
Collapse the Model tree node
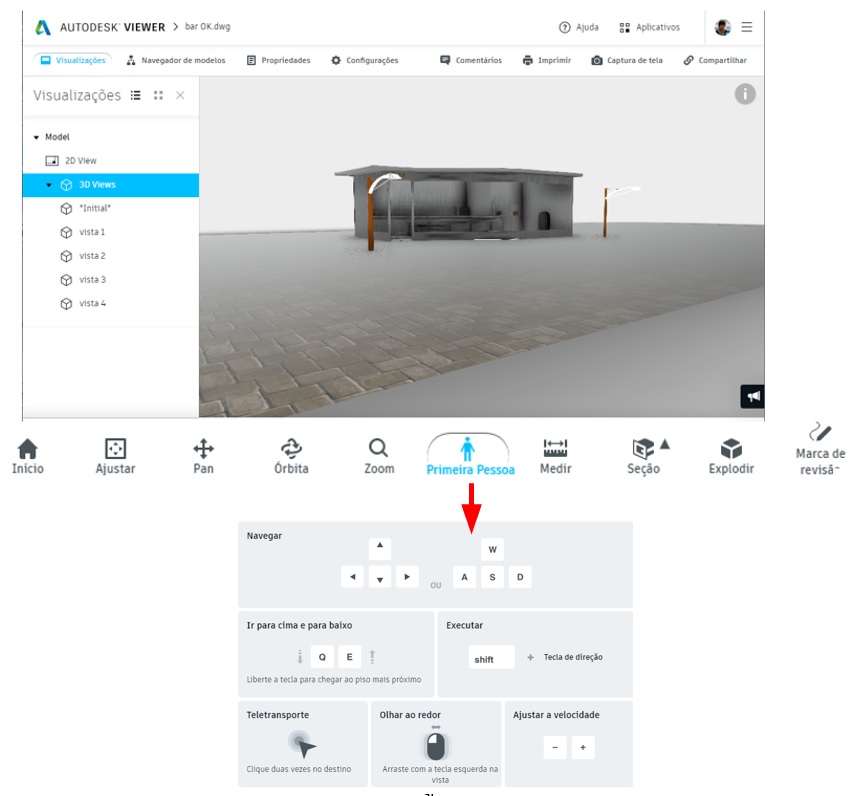36,137
